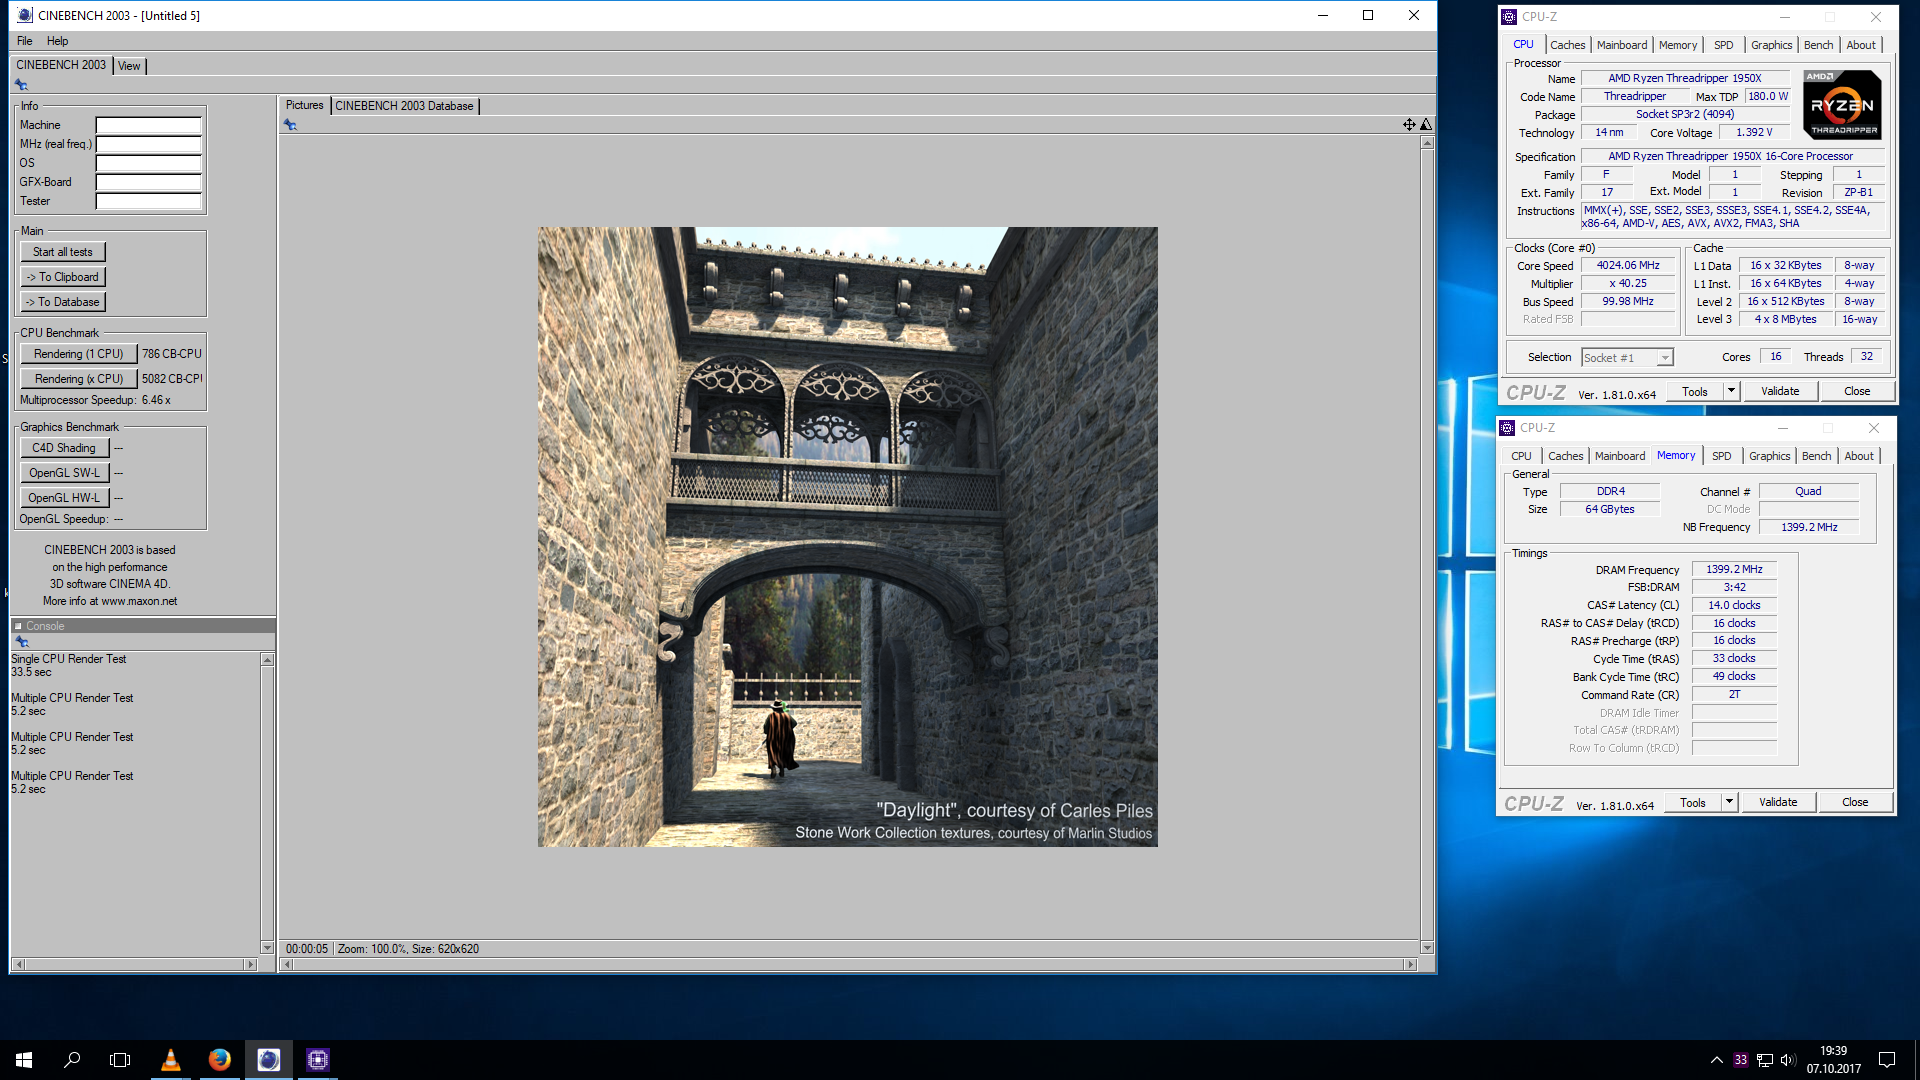Run Rendering (x CPU) benchmark
This screenshot has width=1920, height=1080.
click(x=78, y=379)
